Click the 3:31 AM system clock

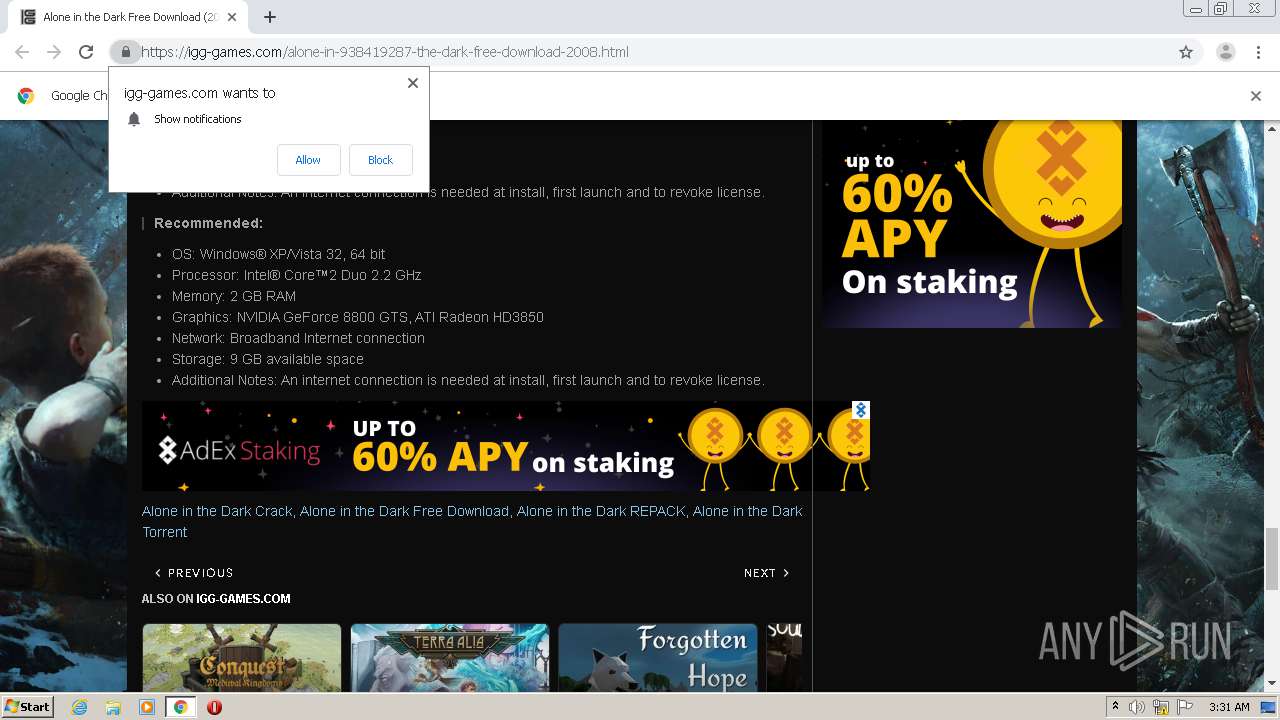coord(1229,707)
